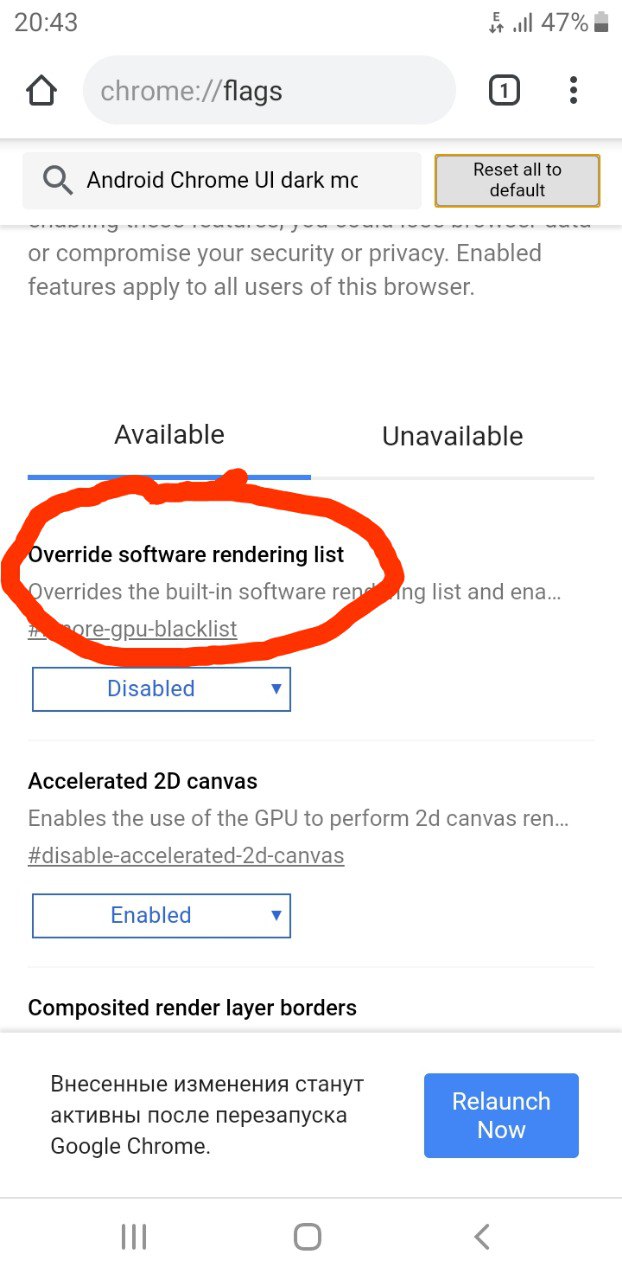Viewport: 622px width, 1280px height.
Task: Switch to the Unavailable tab
Action: (x=452, y=436)
